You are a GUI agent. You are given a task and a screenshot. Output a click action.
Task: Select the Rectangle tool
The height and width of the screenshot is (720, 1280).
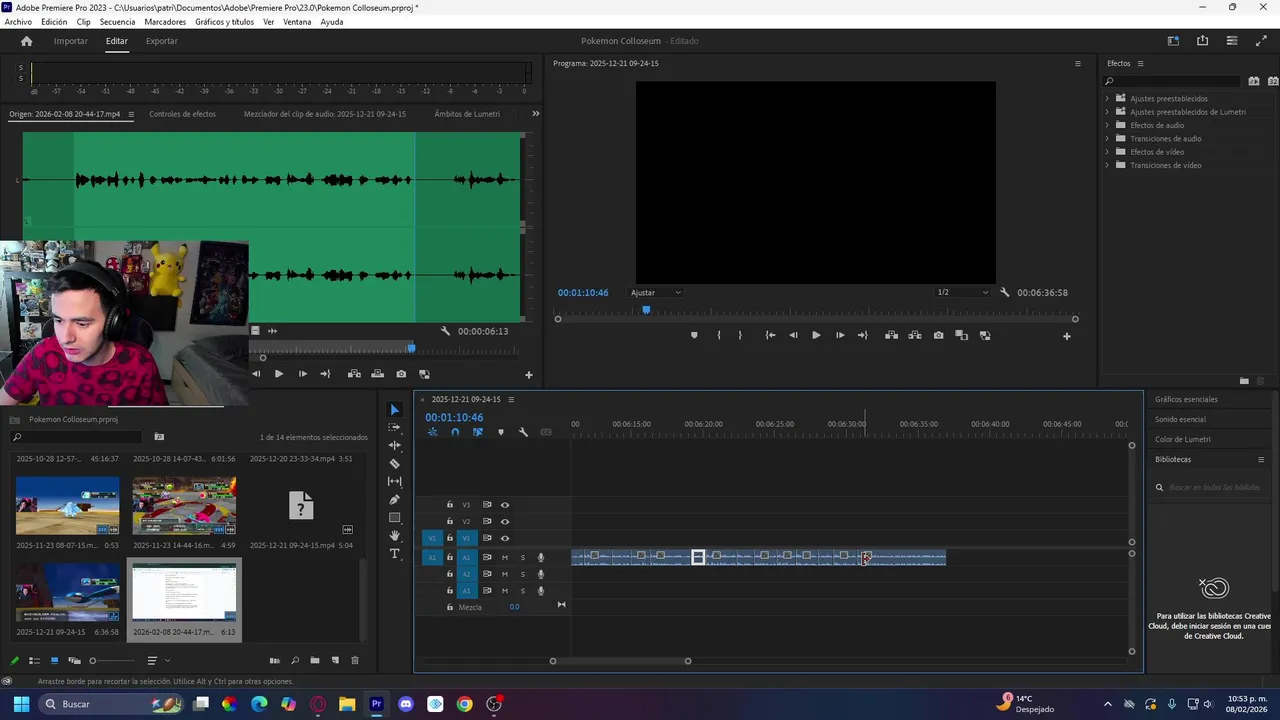click(394, 518)
